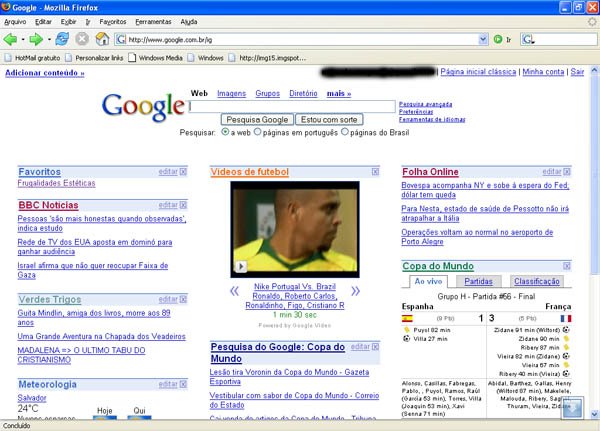Screen dimensions: 600x431
Task: Select 'páginas em português' radio button
Action: 258,132
